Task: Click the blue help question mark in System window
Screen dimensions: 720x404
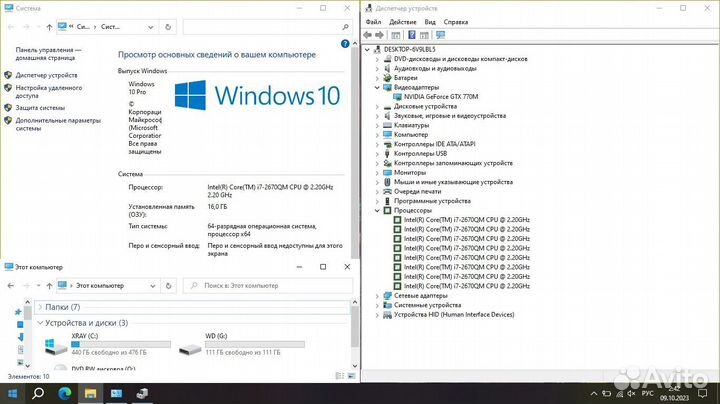Action: 345,44
